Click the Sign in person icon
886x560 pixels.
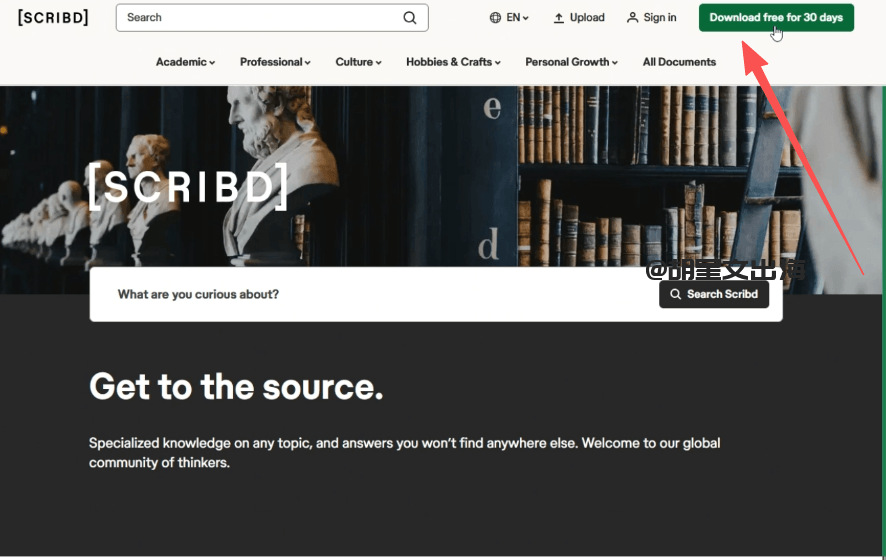(x=632, y=18)
